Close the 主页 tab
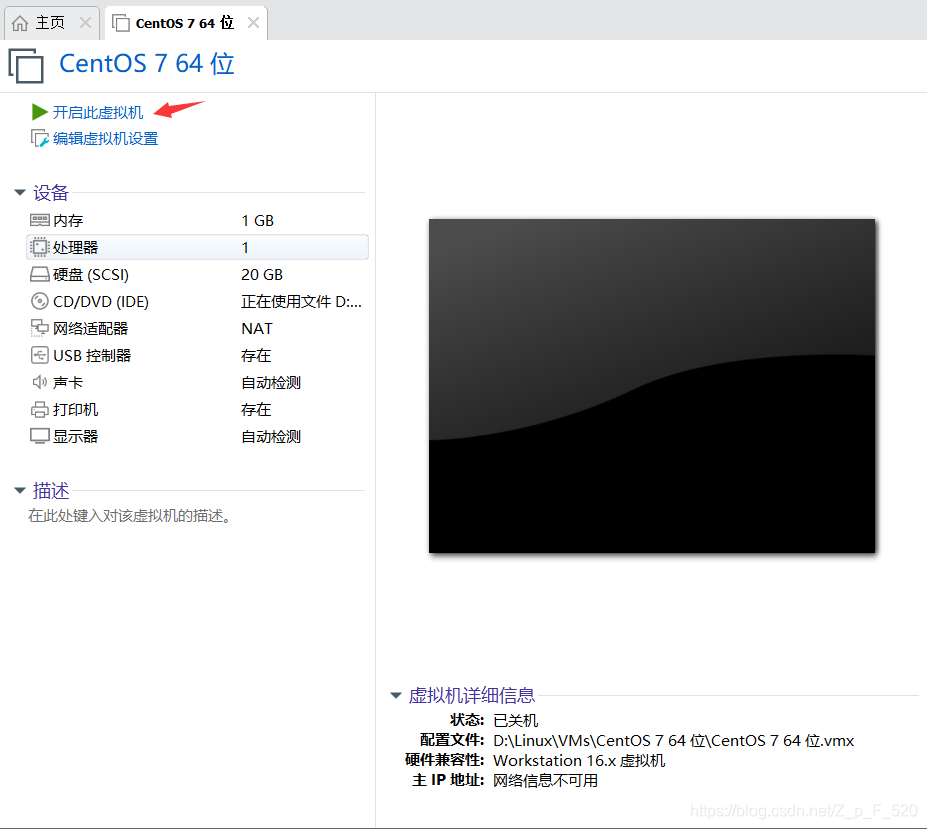The image size is (927, 829). click(85, 22)
